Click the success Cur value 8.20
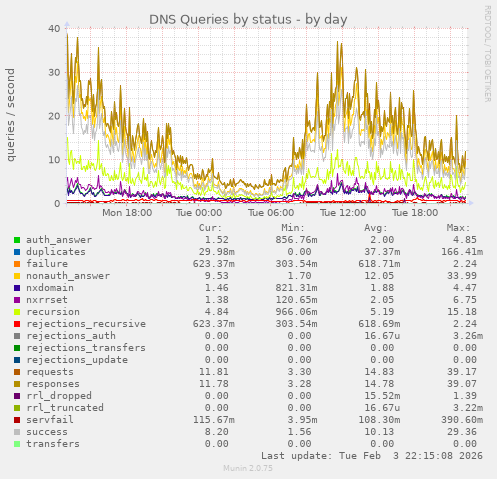Screen dimensions: 497x479 [x=217, y=432]
